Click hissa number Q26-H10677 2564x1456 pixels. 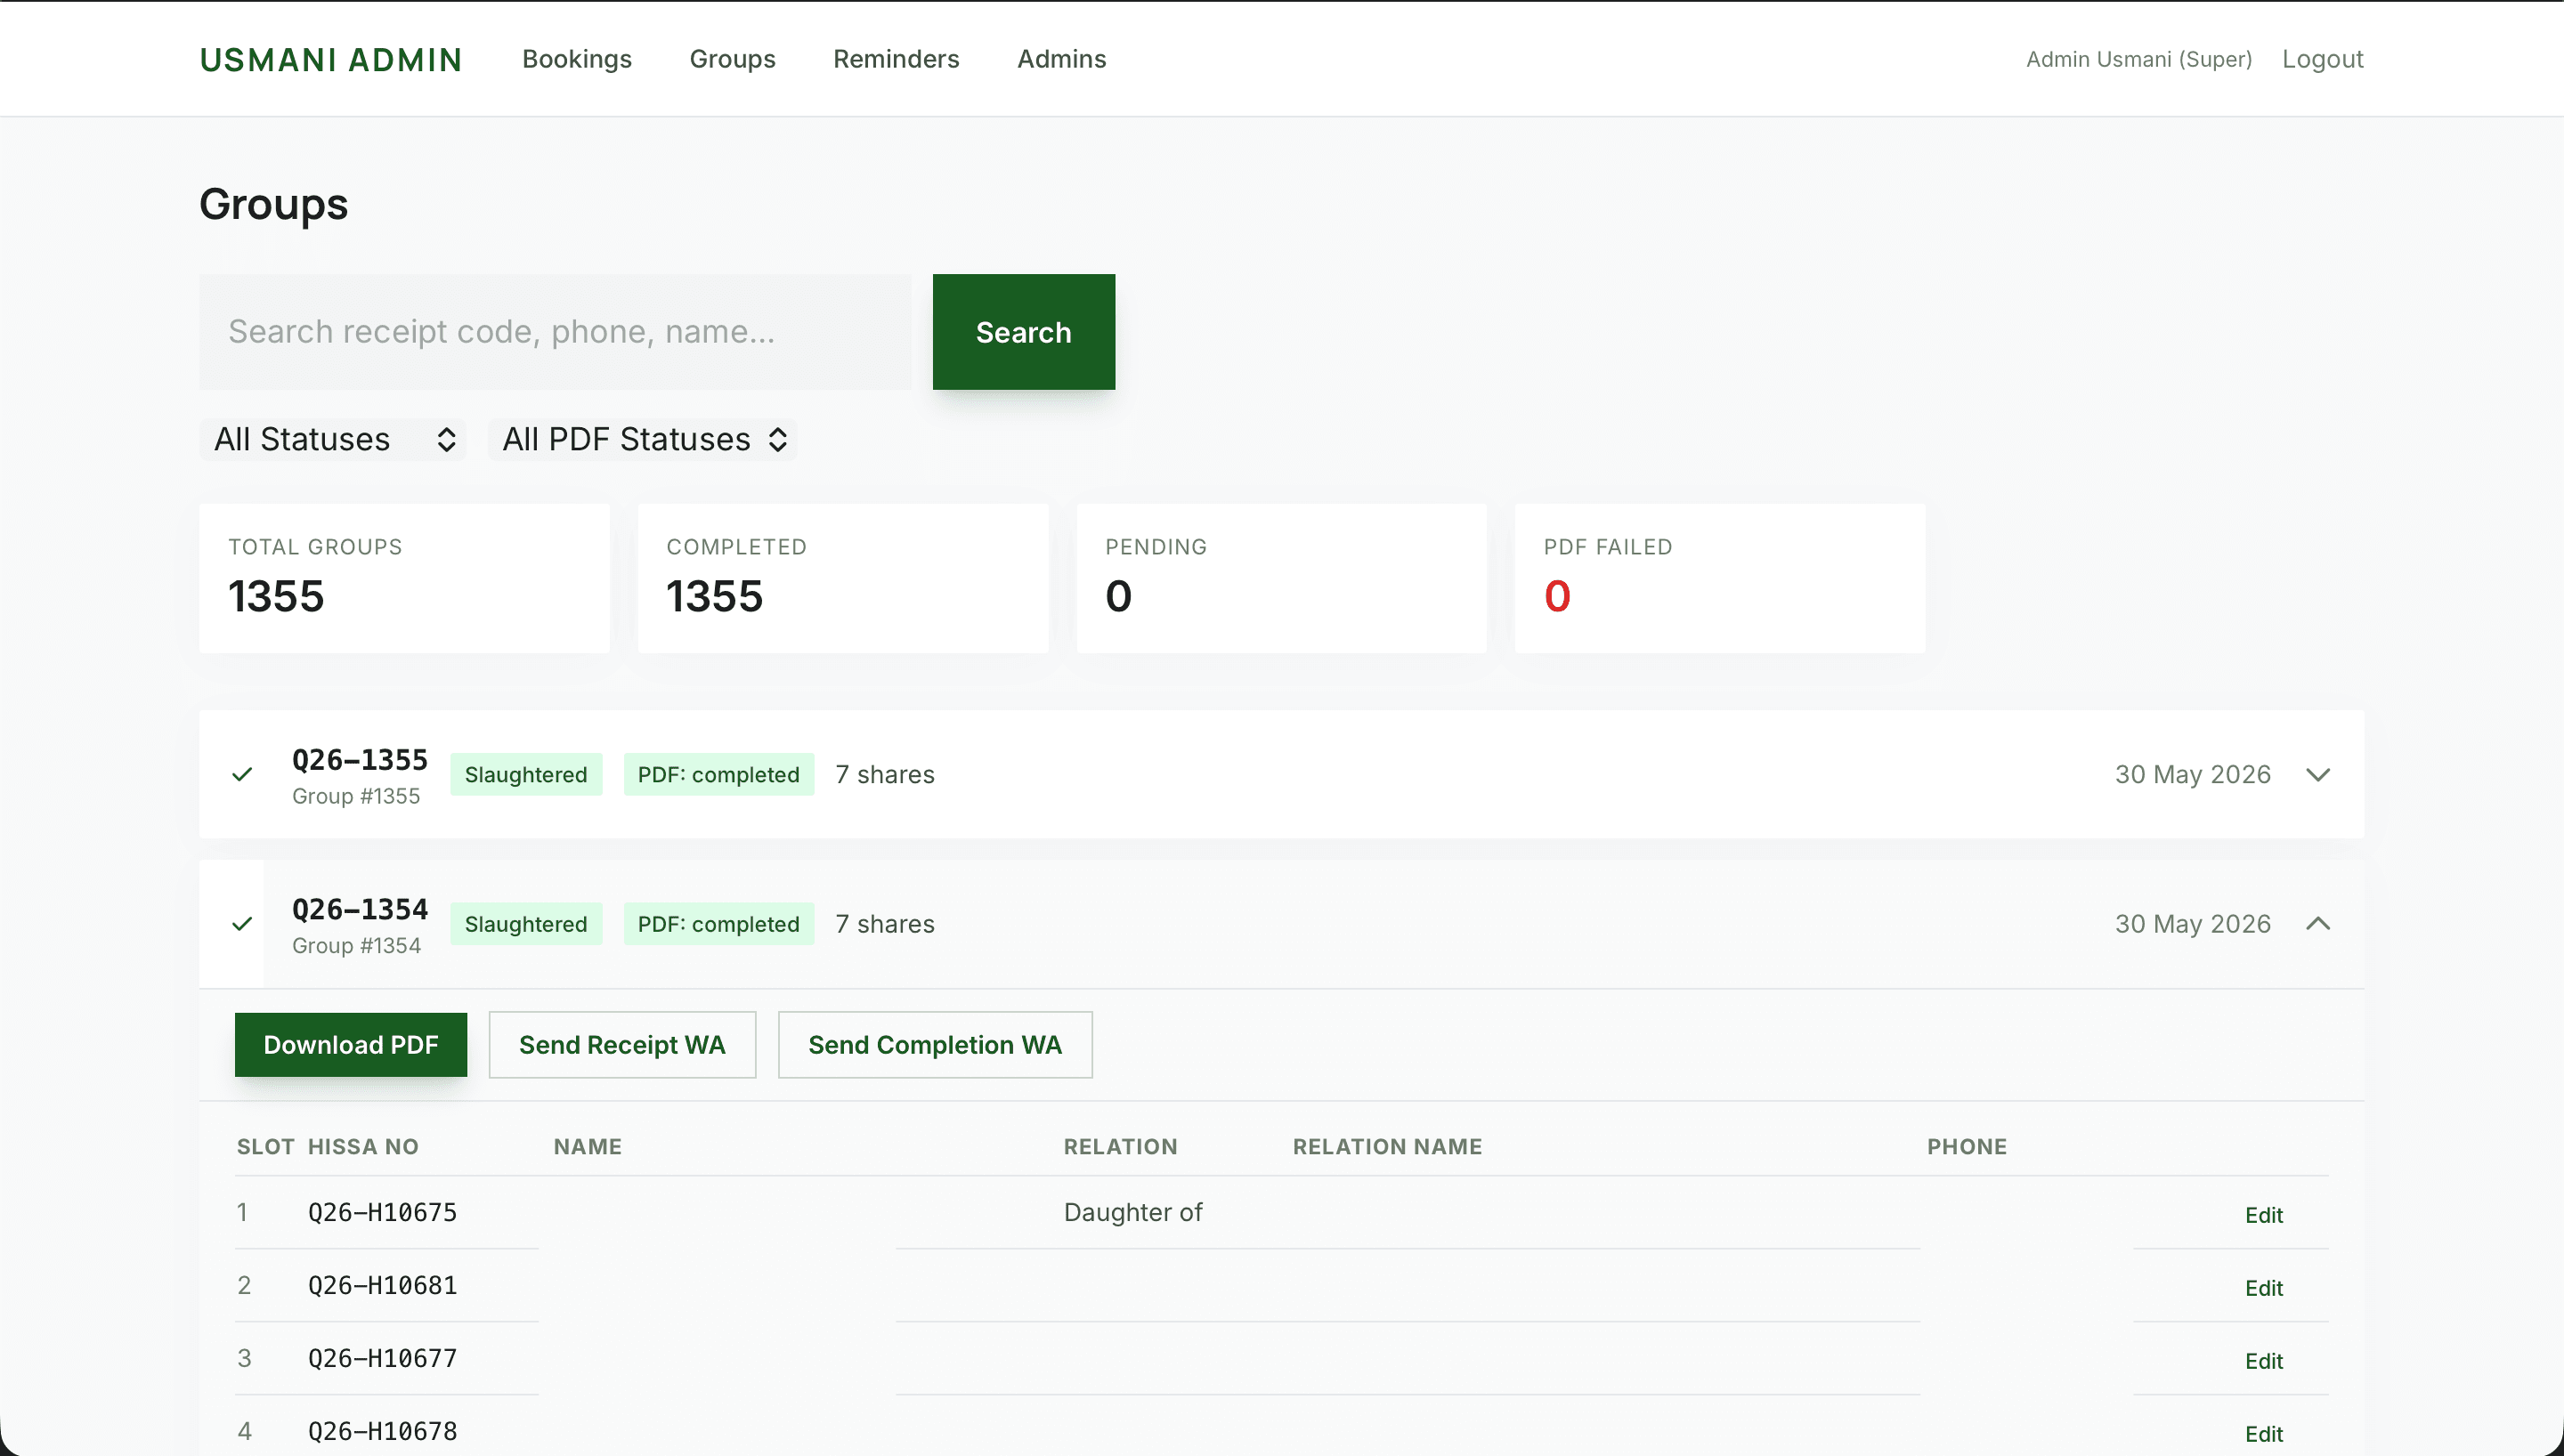pyautogui.click(x=382, y=1358)
